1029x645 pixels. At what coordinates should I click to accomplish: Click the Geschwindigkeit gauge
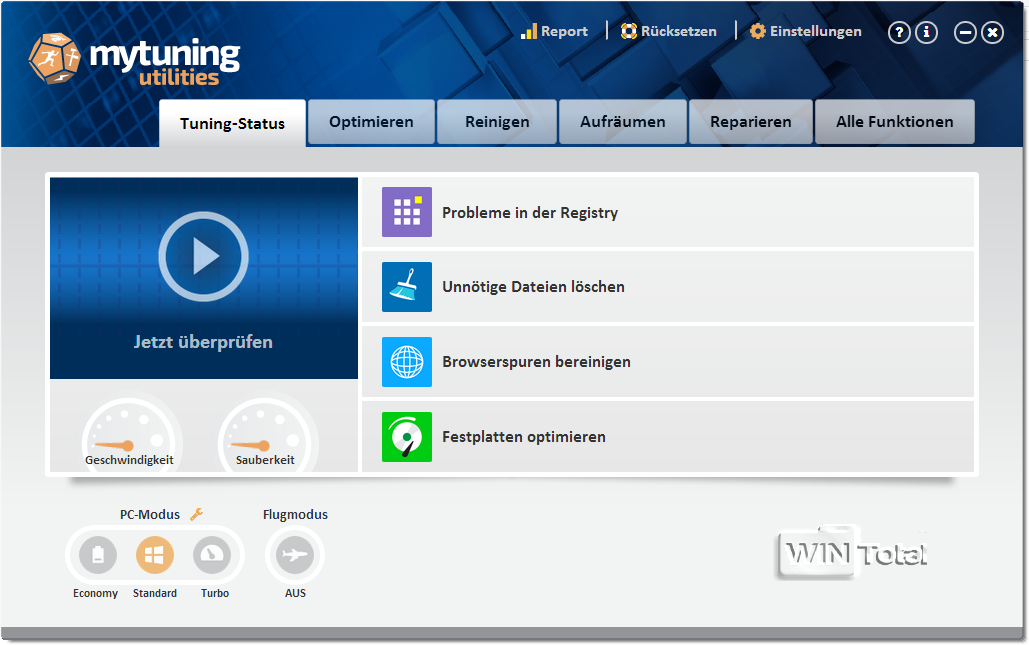[129, 433]
